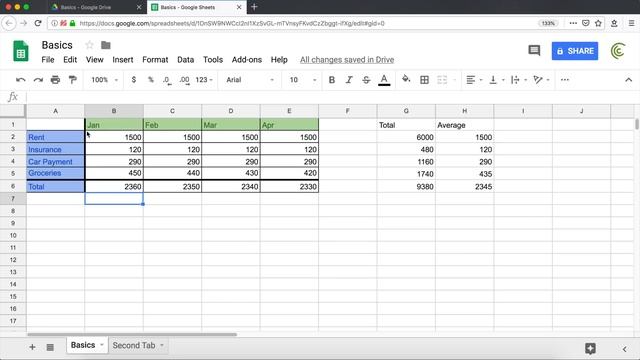Open the Second Tab dropdown arrow
The width and height of the screenshot is (640, 360).
coord(162,345)
